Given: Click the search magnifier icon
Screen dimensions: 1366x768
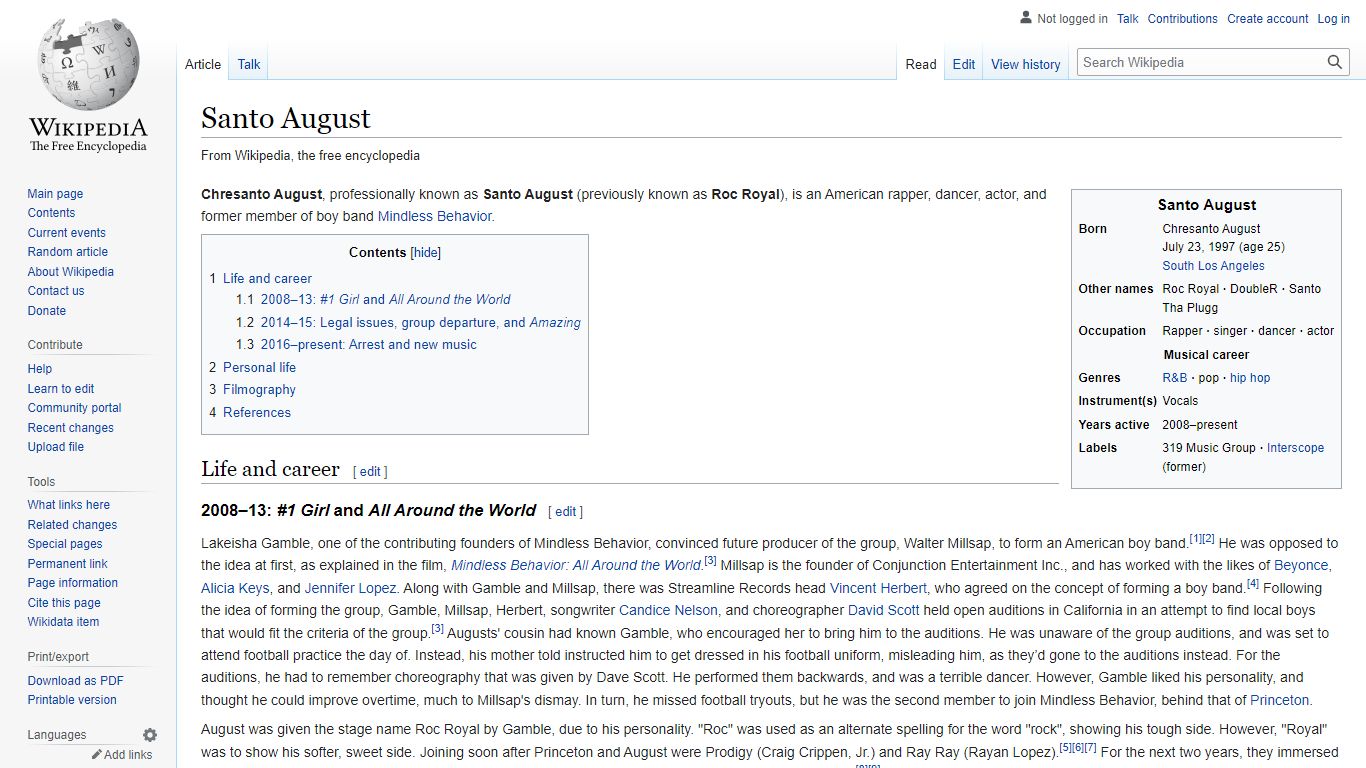Looking at the screenshot, I should click(1335, 62).
